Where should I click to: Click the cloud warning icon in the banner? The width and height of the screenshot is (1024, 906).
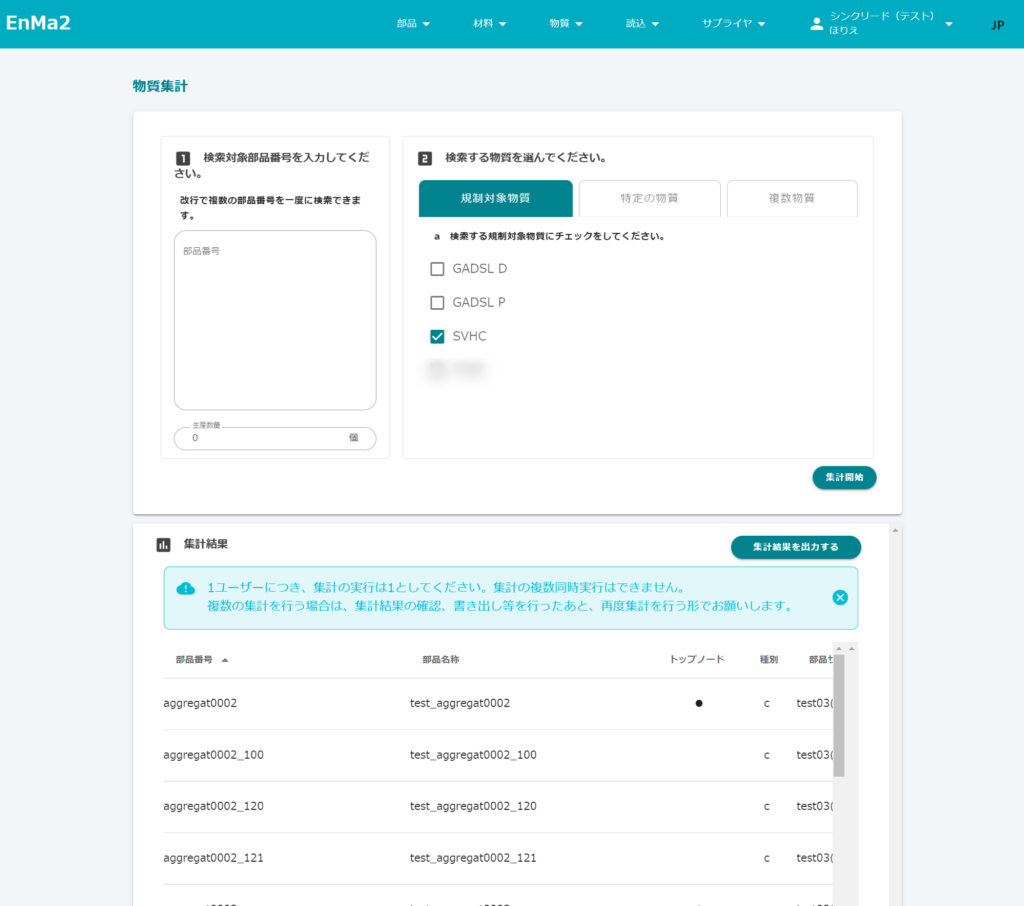tap(186, 589)
